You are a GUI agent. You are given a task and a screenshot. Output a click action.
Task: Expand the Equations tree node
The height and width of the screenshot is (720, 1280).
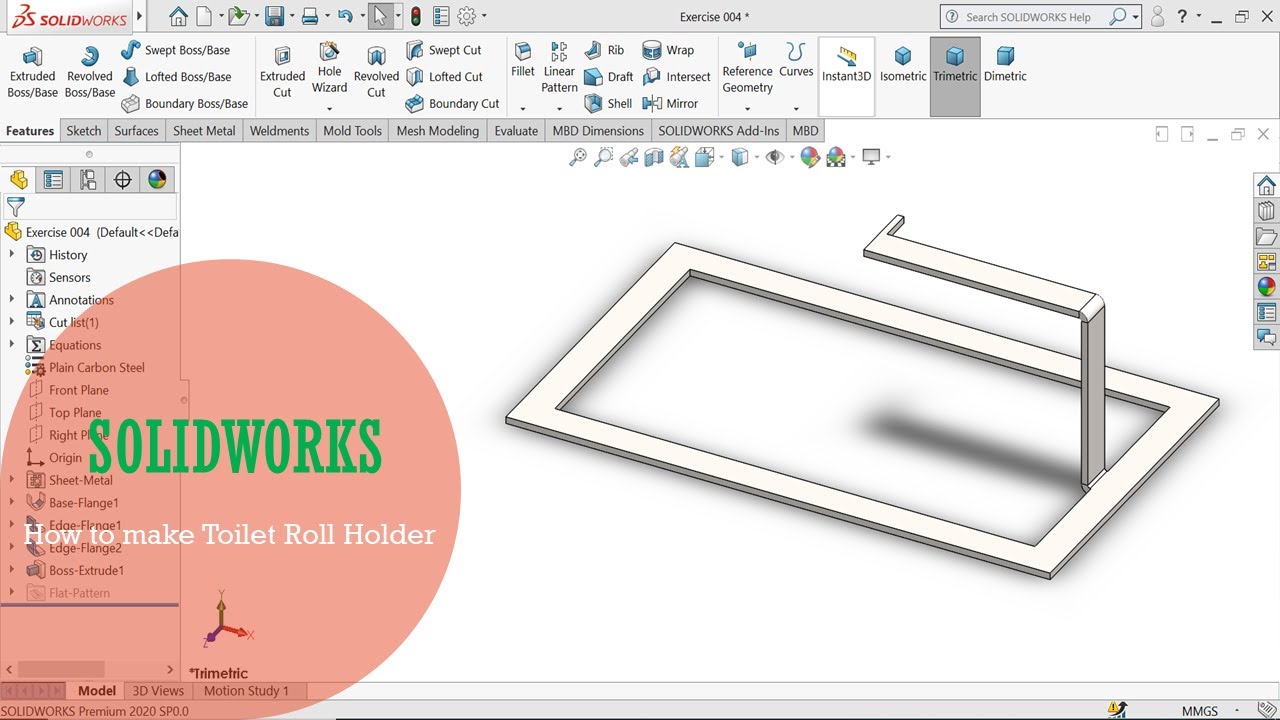tap(12, 345)
